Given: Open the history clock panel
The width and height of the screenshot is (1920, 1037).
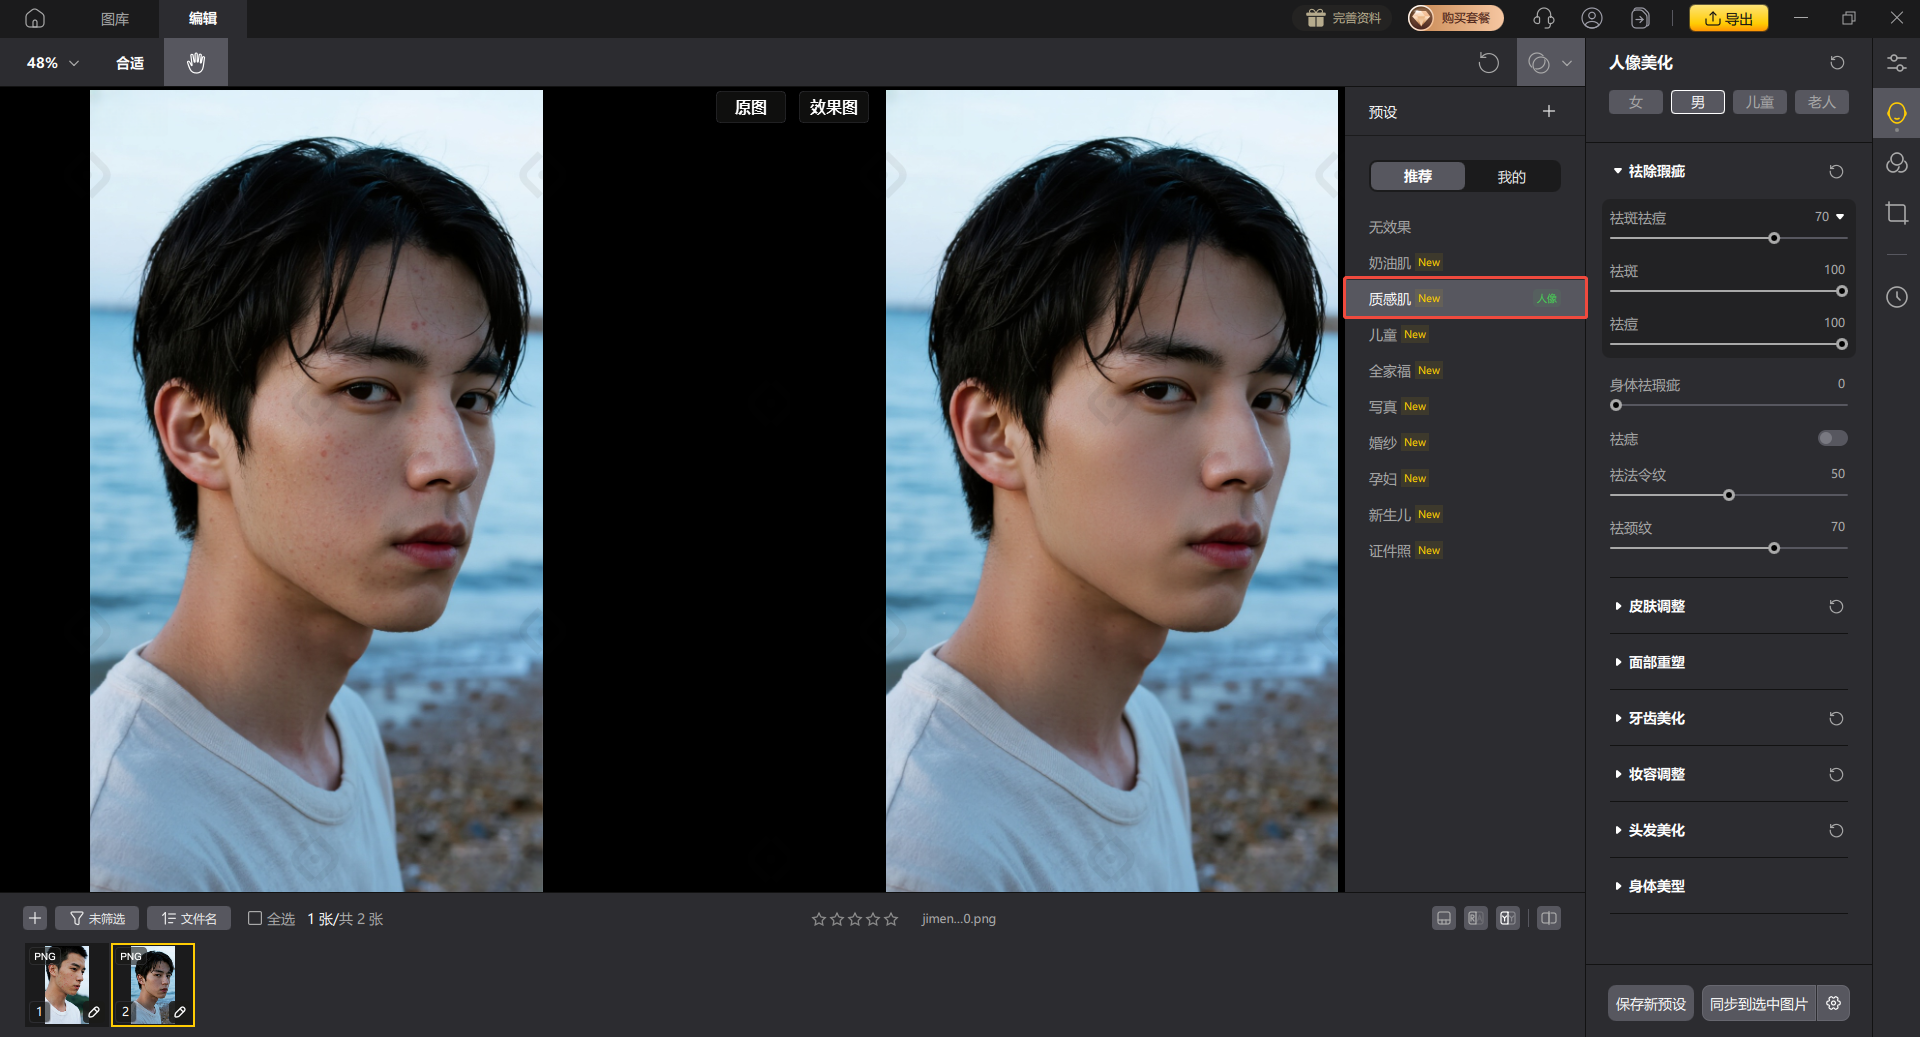Looking at the screenshot, I should pyautogui.click(x=1896, y=297).
